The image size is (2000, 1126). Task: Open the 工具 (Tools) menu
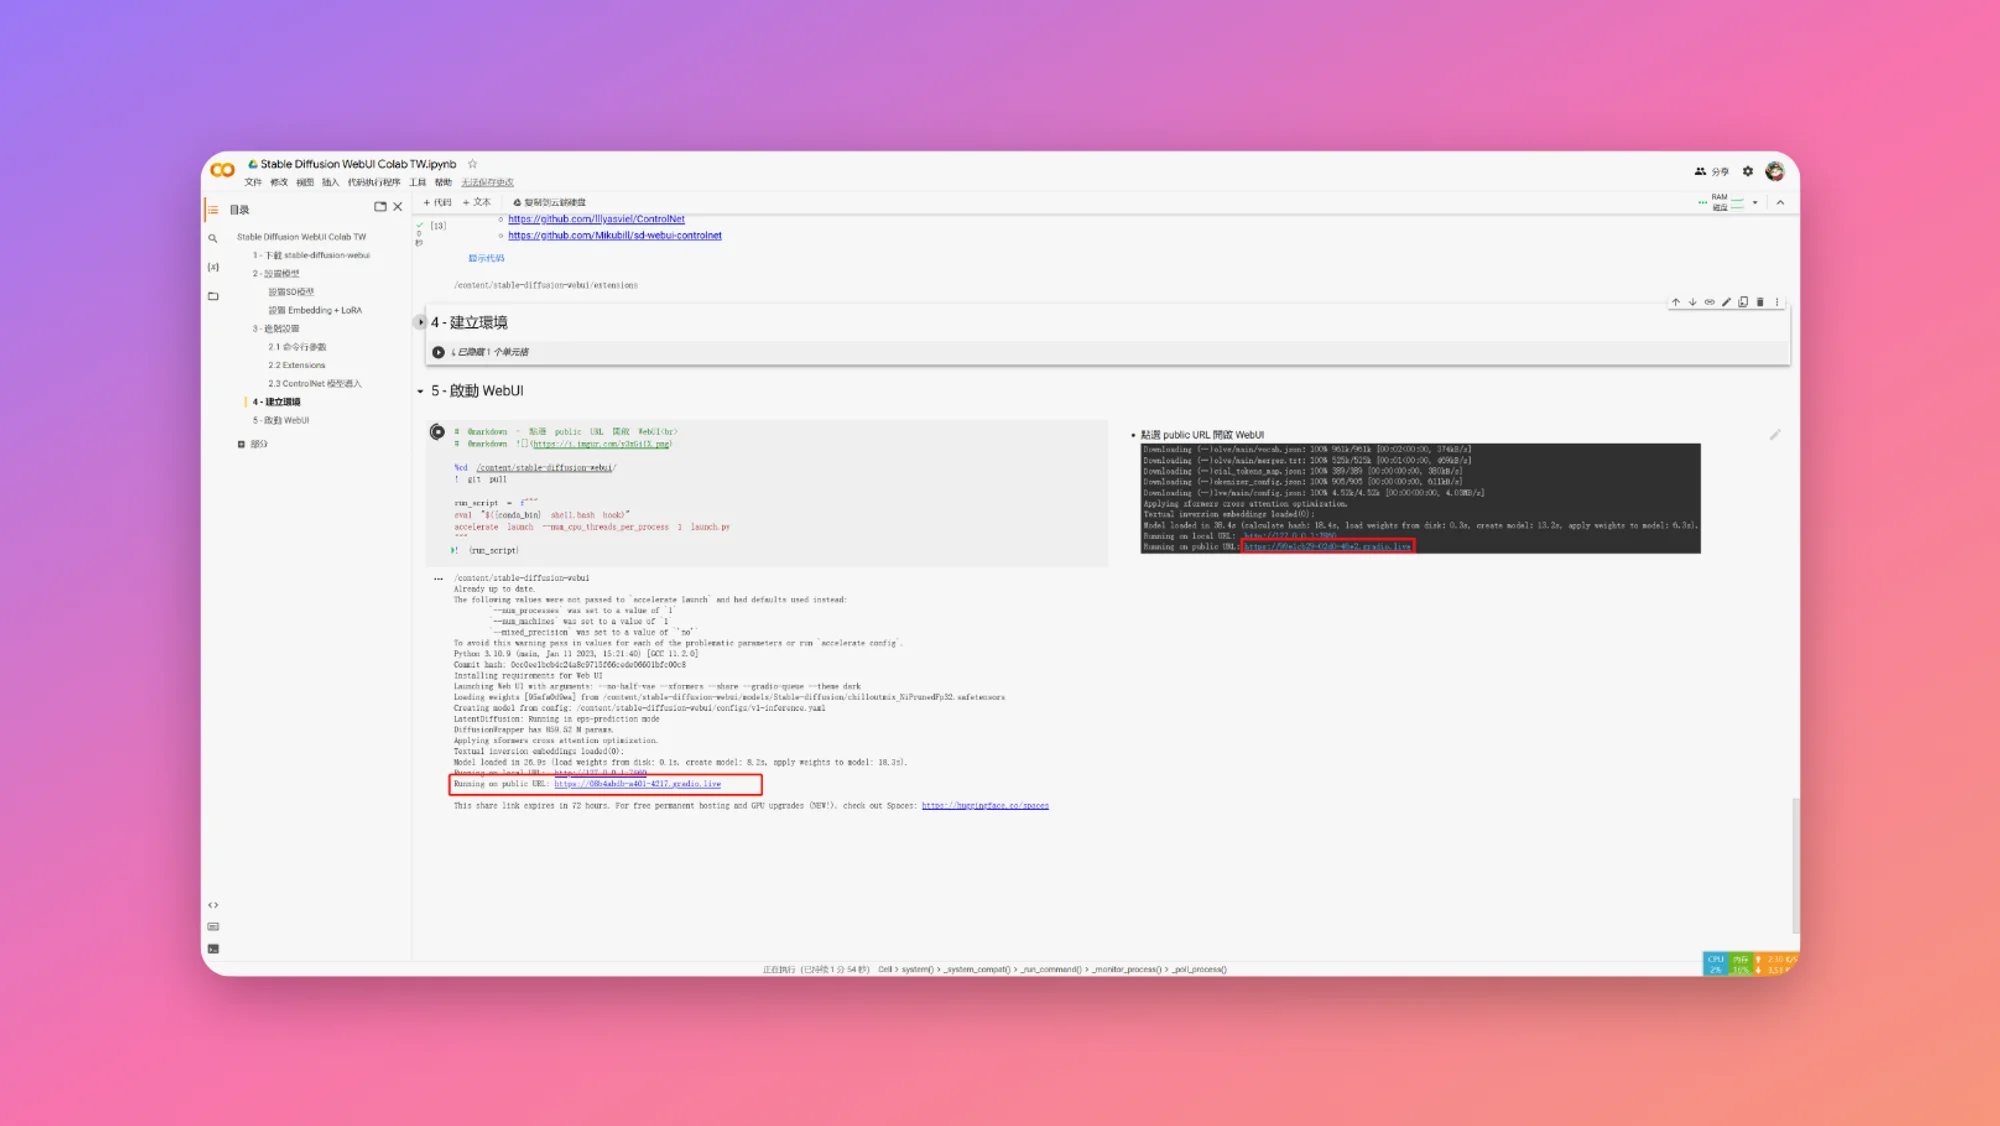[x=418, y=182]
